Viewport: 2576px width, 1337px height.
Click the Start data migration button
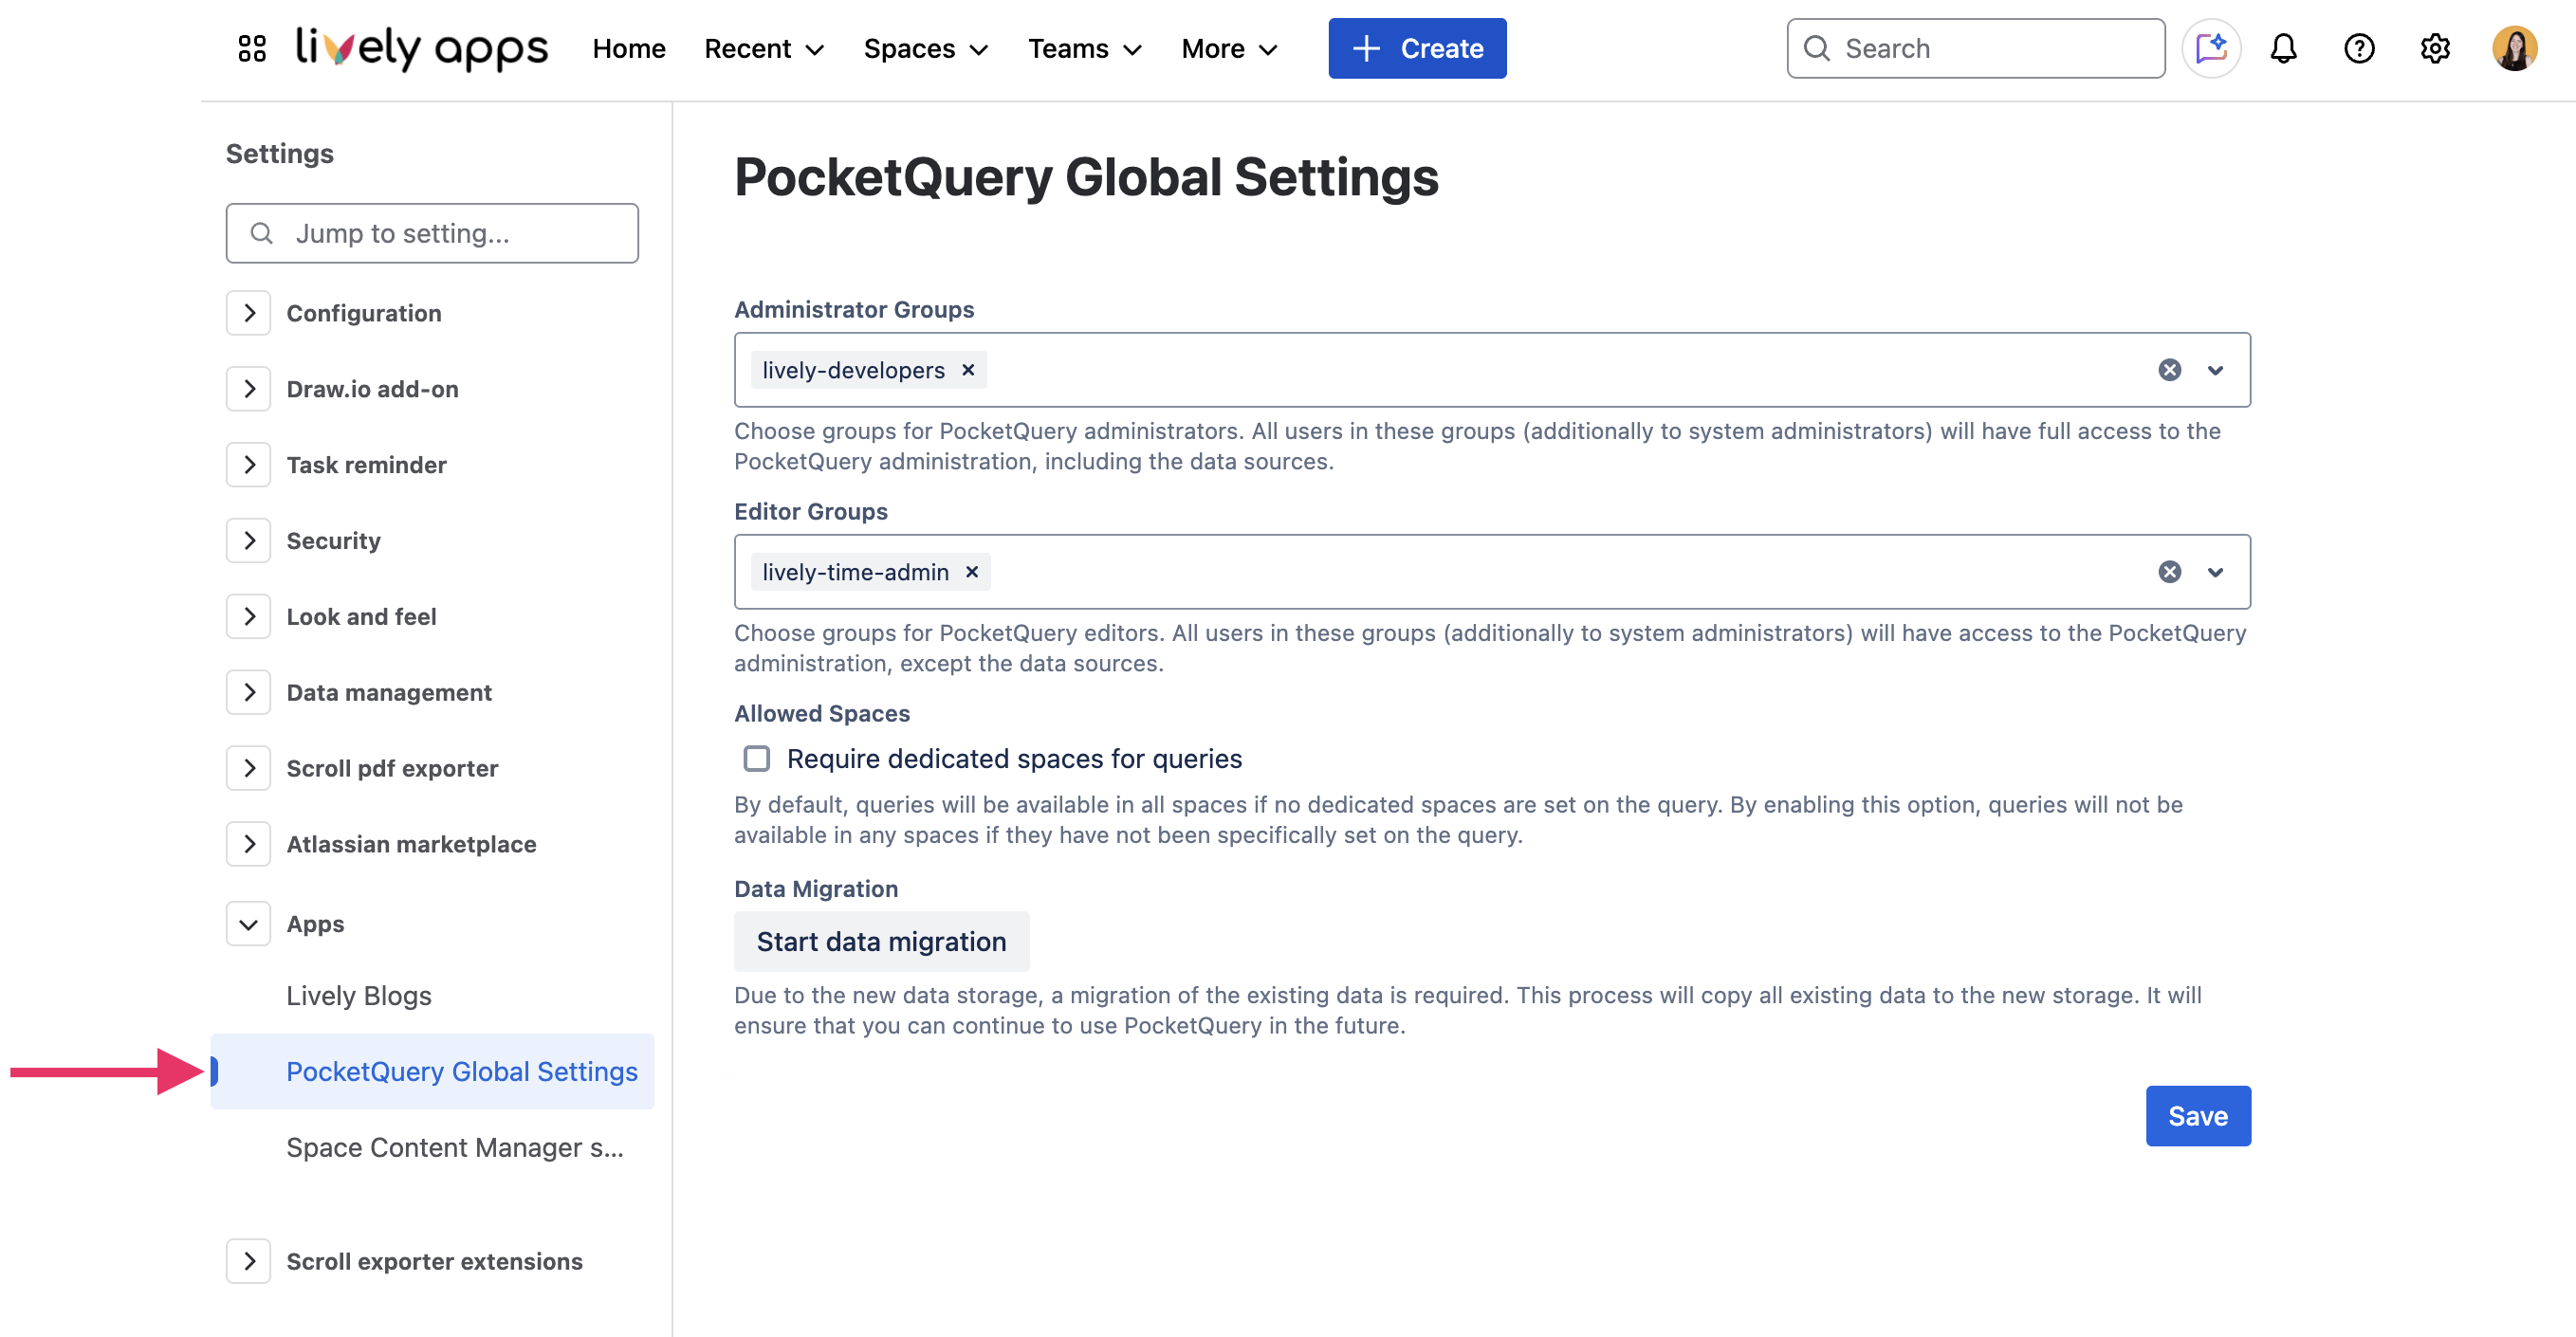pos(881,941)
